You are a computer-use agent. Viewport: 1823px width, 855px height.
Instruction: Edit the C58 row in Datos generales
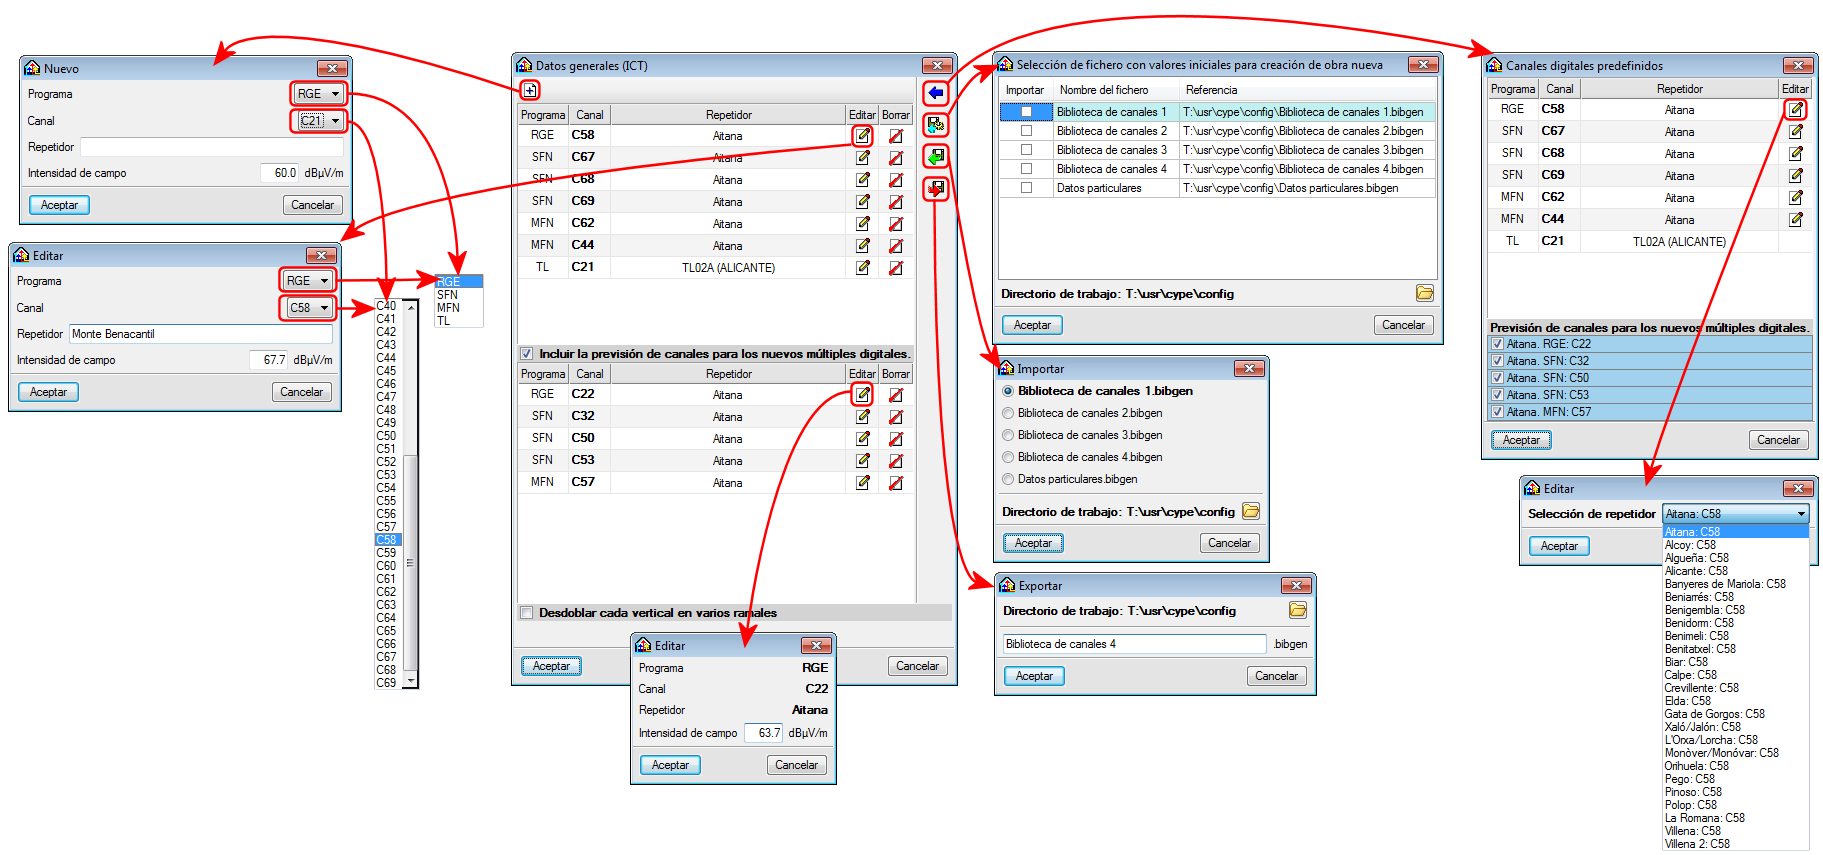click(862, 135)
